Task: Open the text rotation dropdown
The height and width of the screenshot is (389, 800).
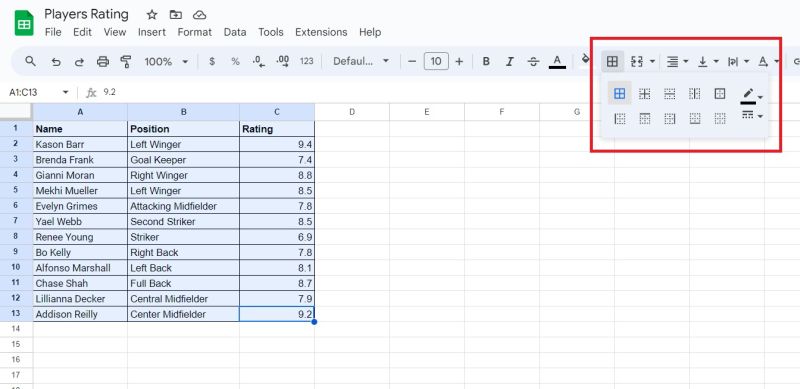Action: 769,62
